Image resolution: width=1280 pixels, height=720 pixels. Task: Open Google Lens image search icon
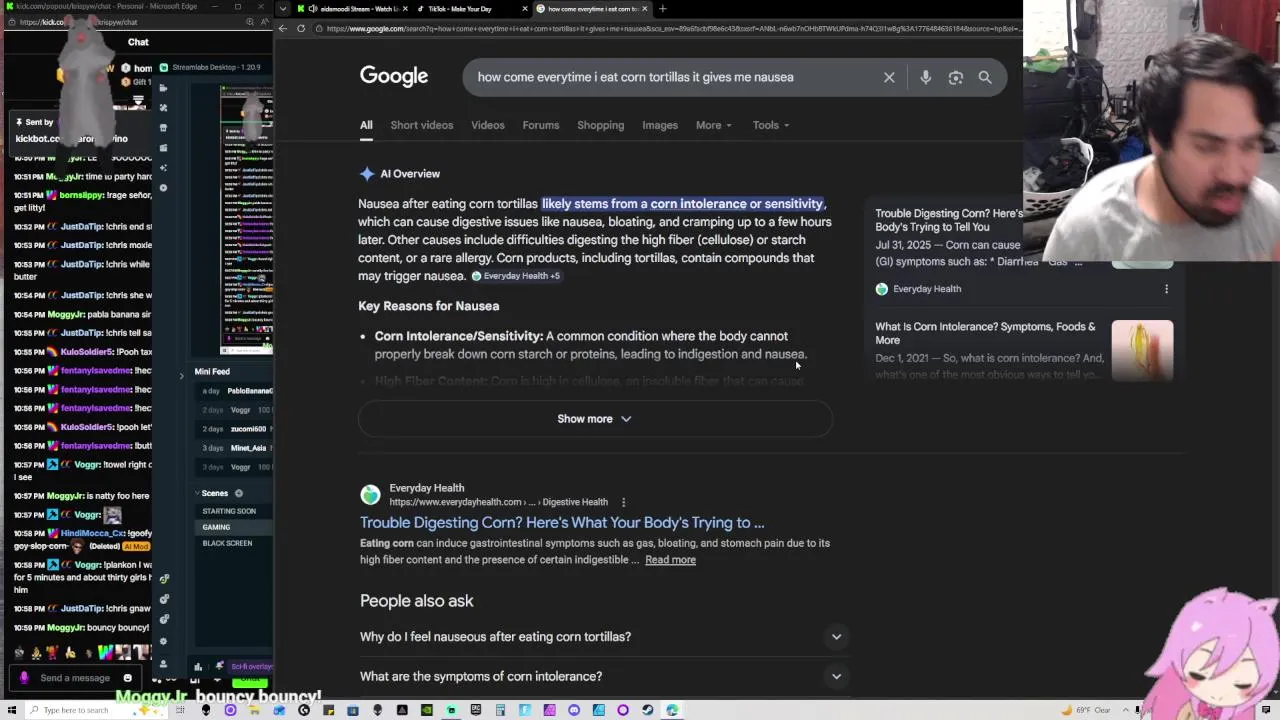[955, 77]
